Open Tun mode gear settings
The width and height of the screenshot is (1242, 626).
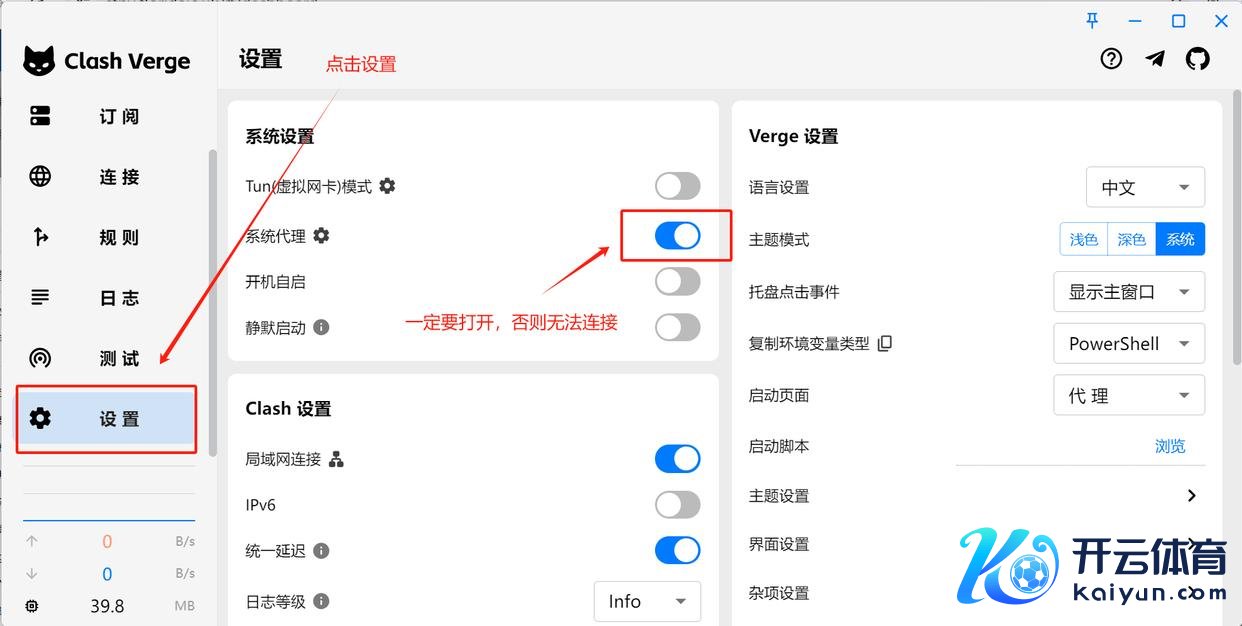click(x=387, y=186)
